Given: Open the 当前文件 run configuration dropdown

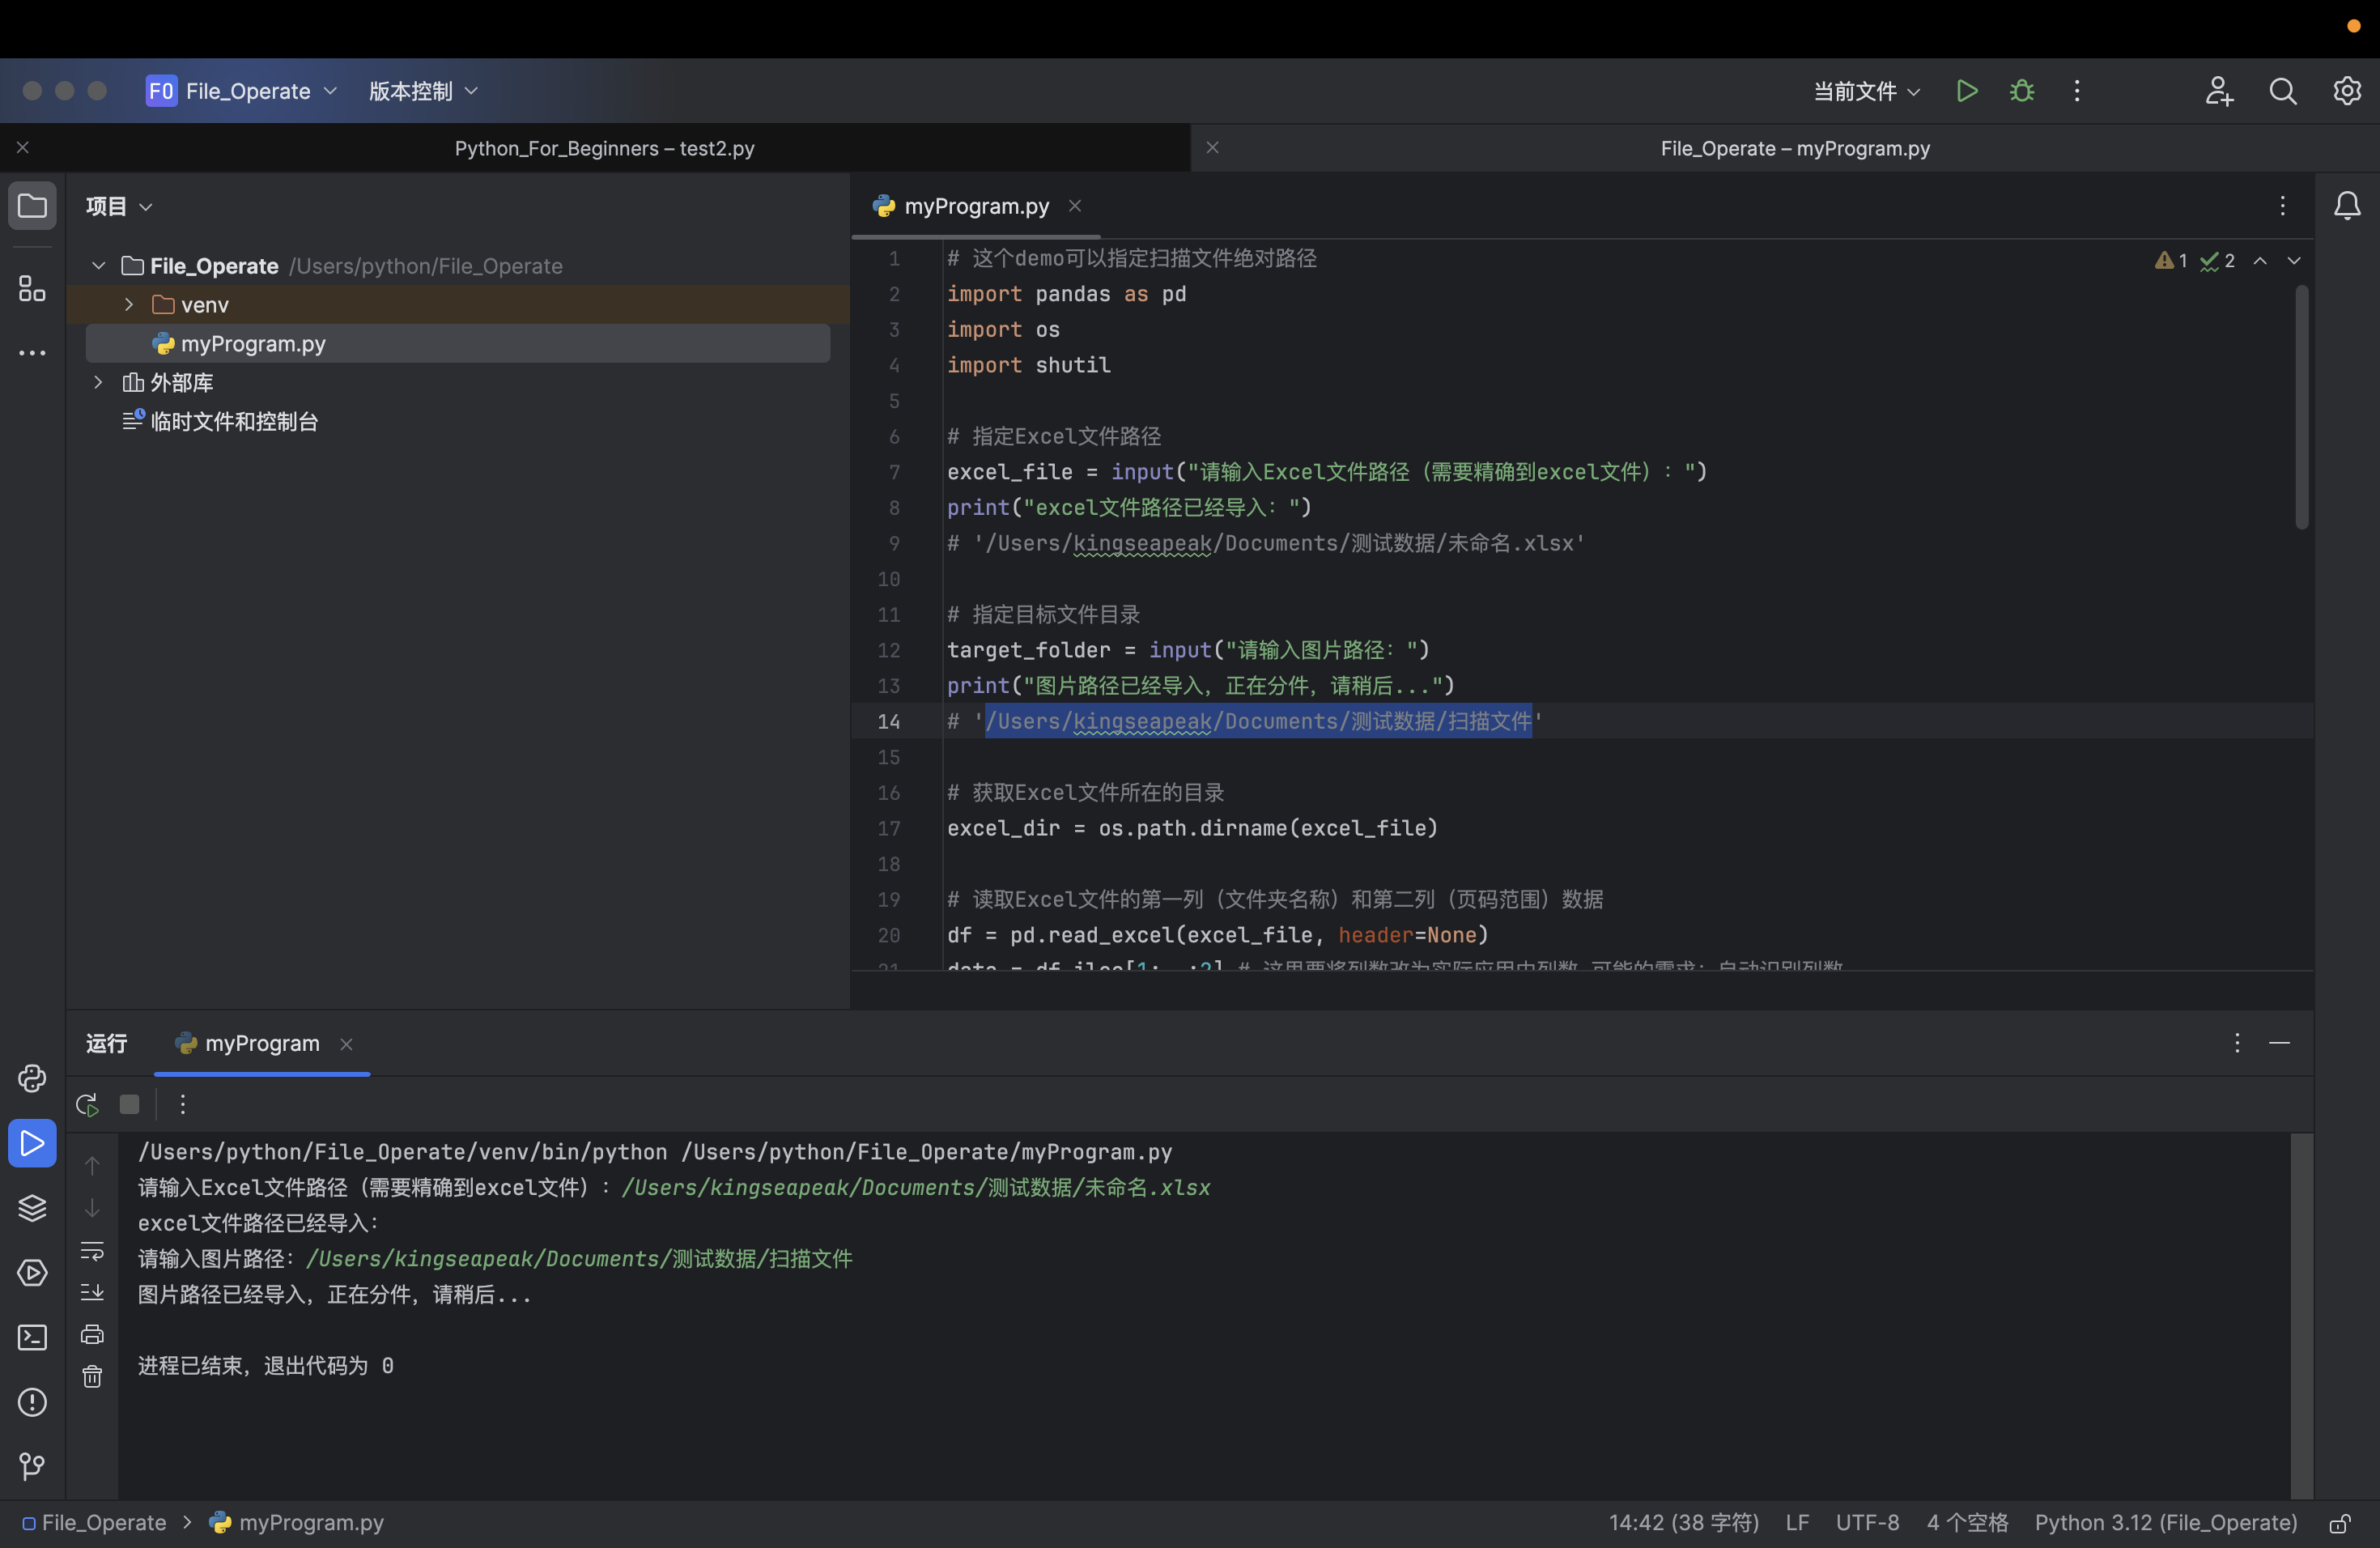Looking at the screenshot, I should tap(1867, 91).
